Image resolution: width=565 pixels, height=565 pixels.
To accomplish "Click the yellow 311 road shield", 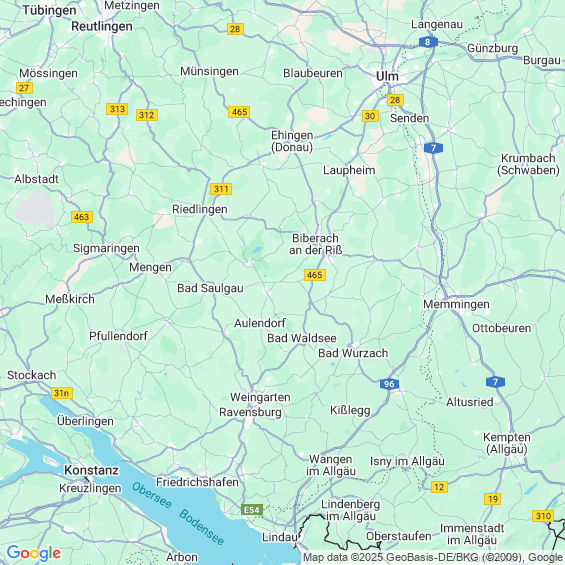I will pyautogui.click(x=221, y=189).
